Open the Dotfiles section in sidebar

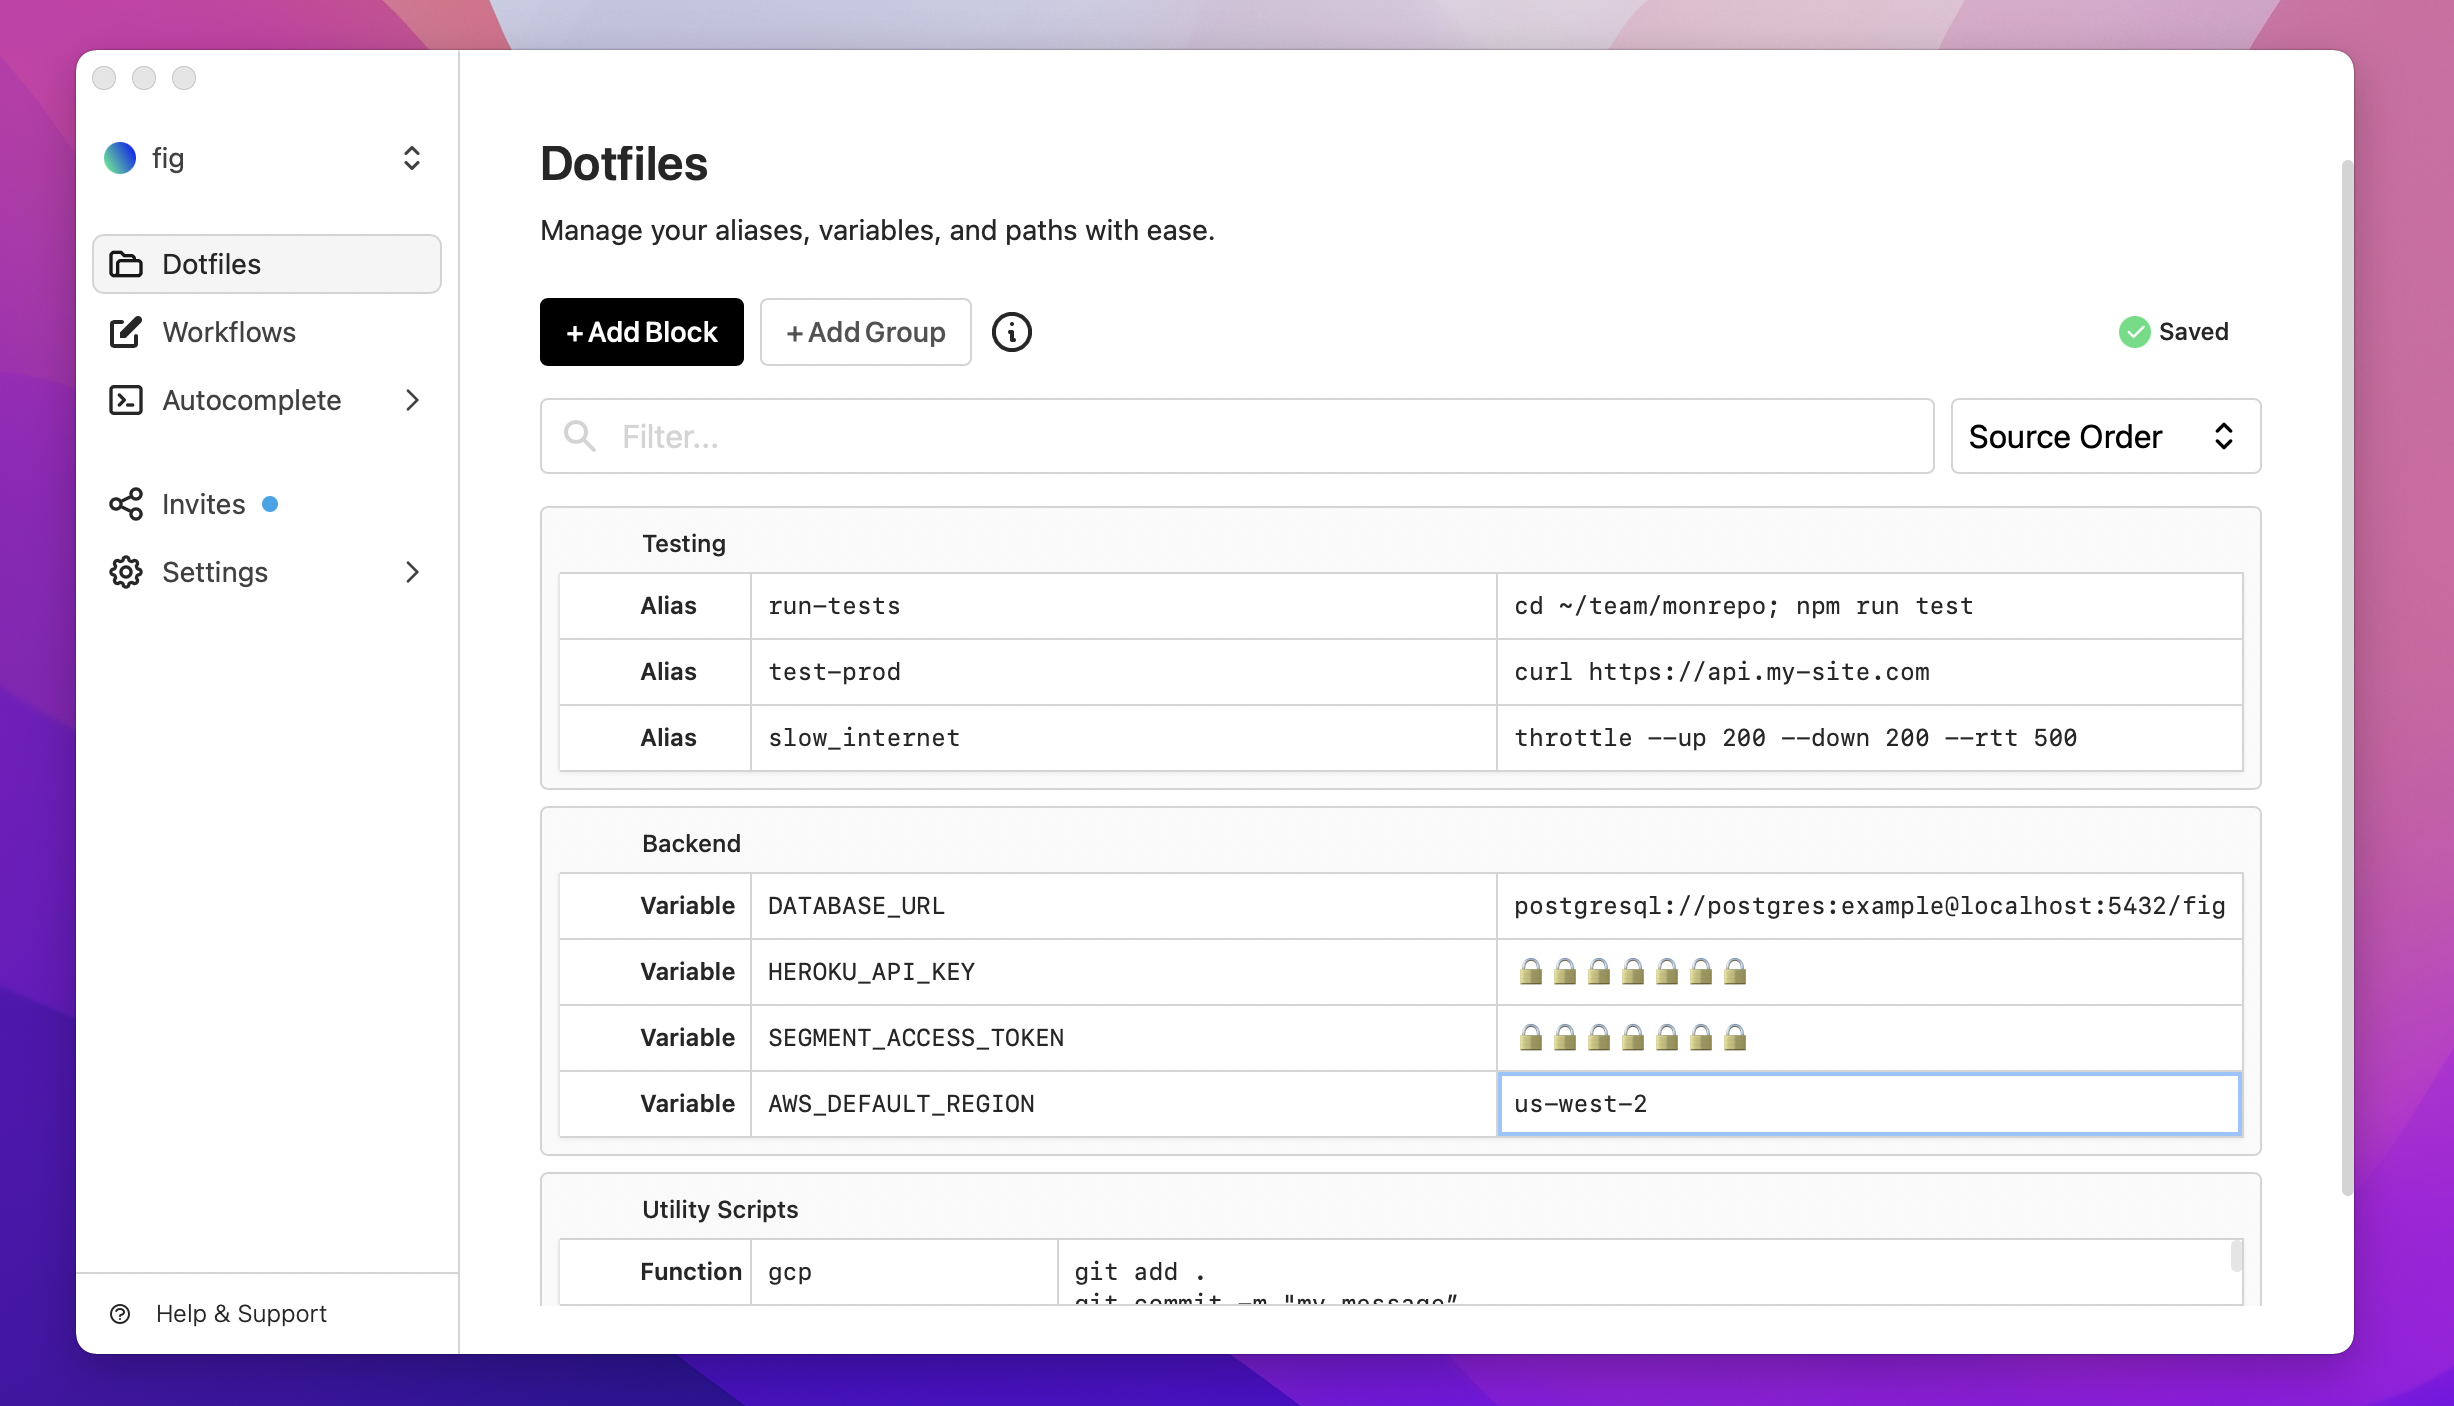click(x=267, y=264)
